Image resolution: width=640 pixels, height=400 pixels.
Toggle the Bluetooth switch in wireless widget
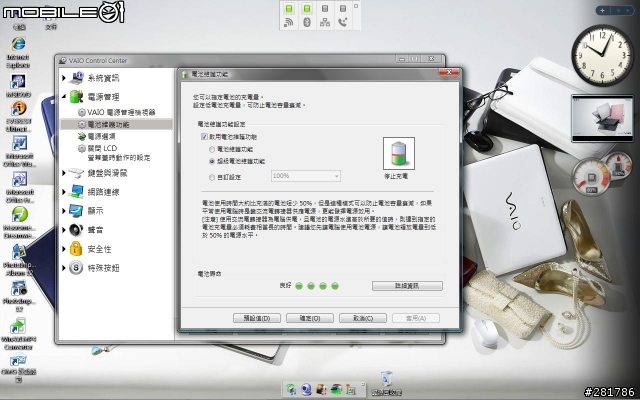pyautogui.click(x=307, y=9)
